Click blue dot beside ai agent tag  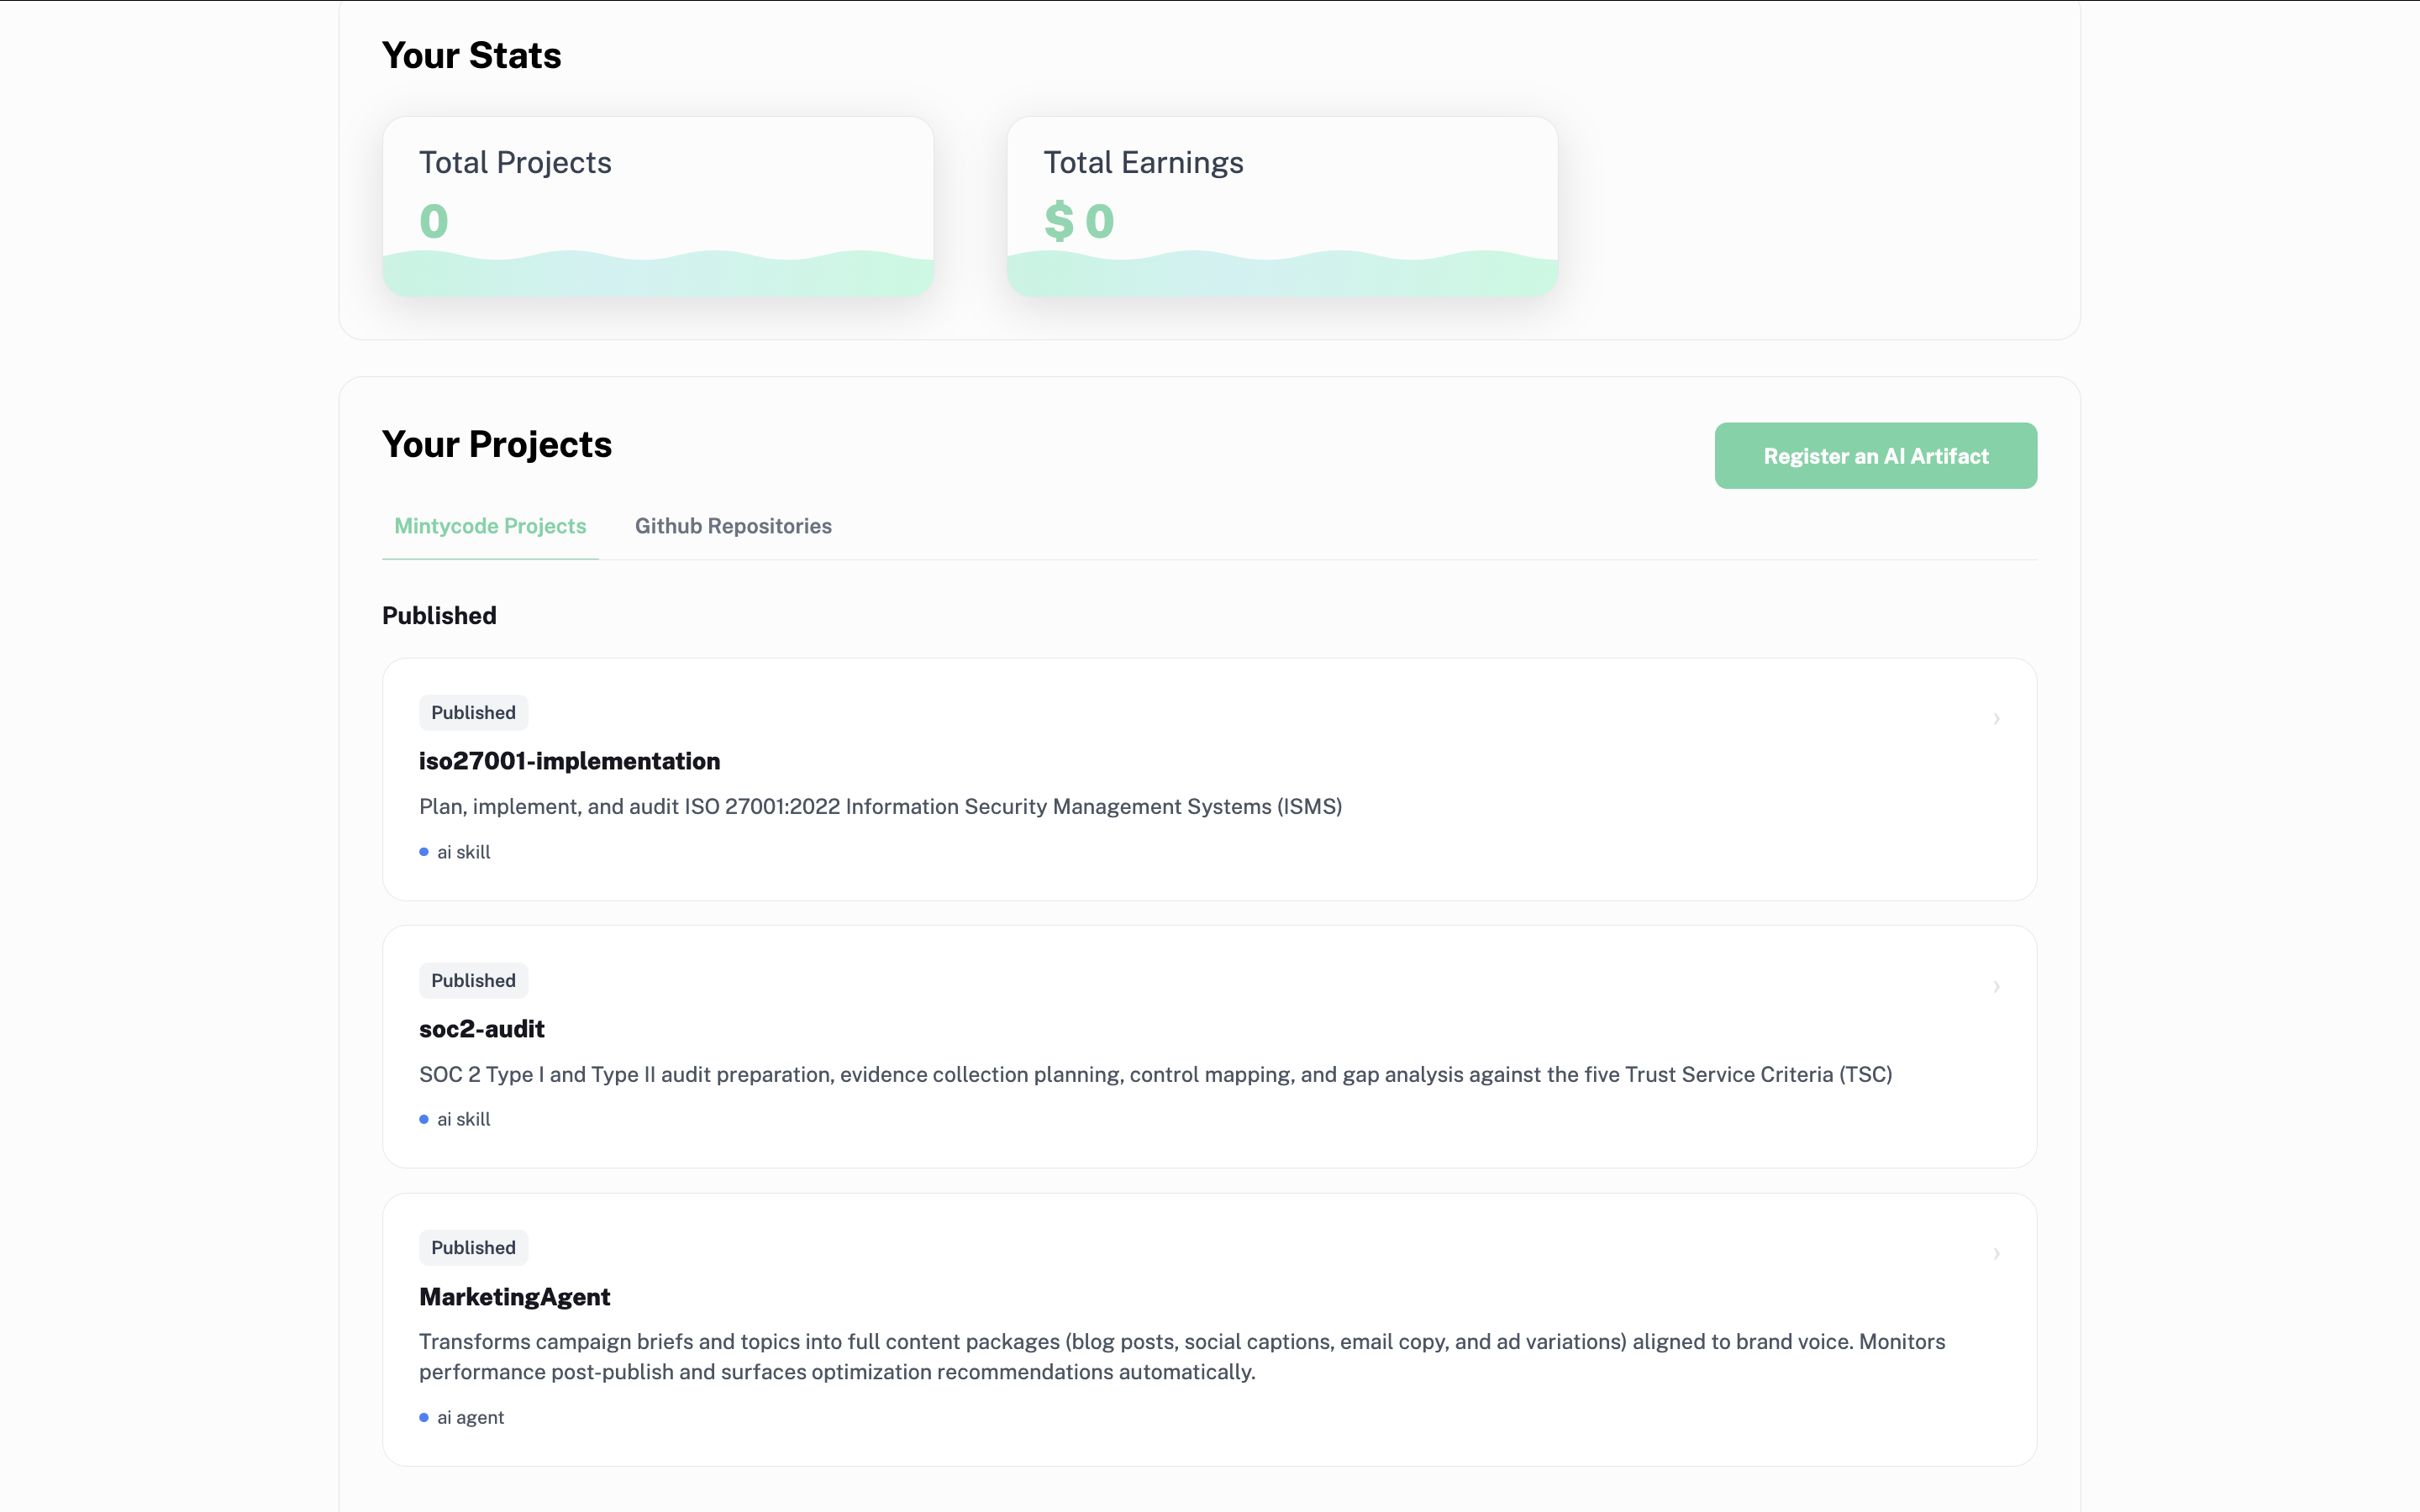[424, 1418]
